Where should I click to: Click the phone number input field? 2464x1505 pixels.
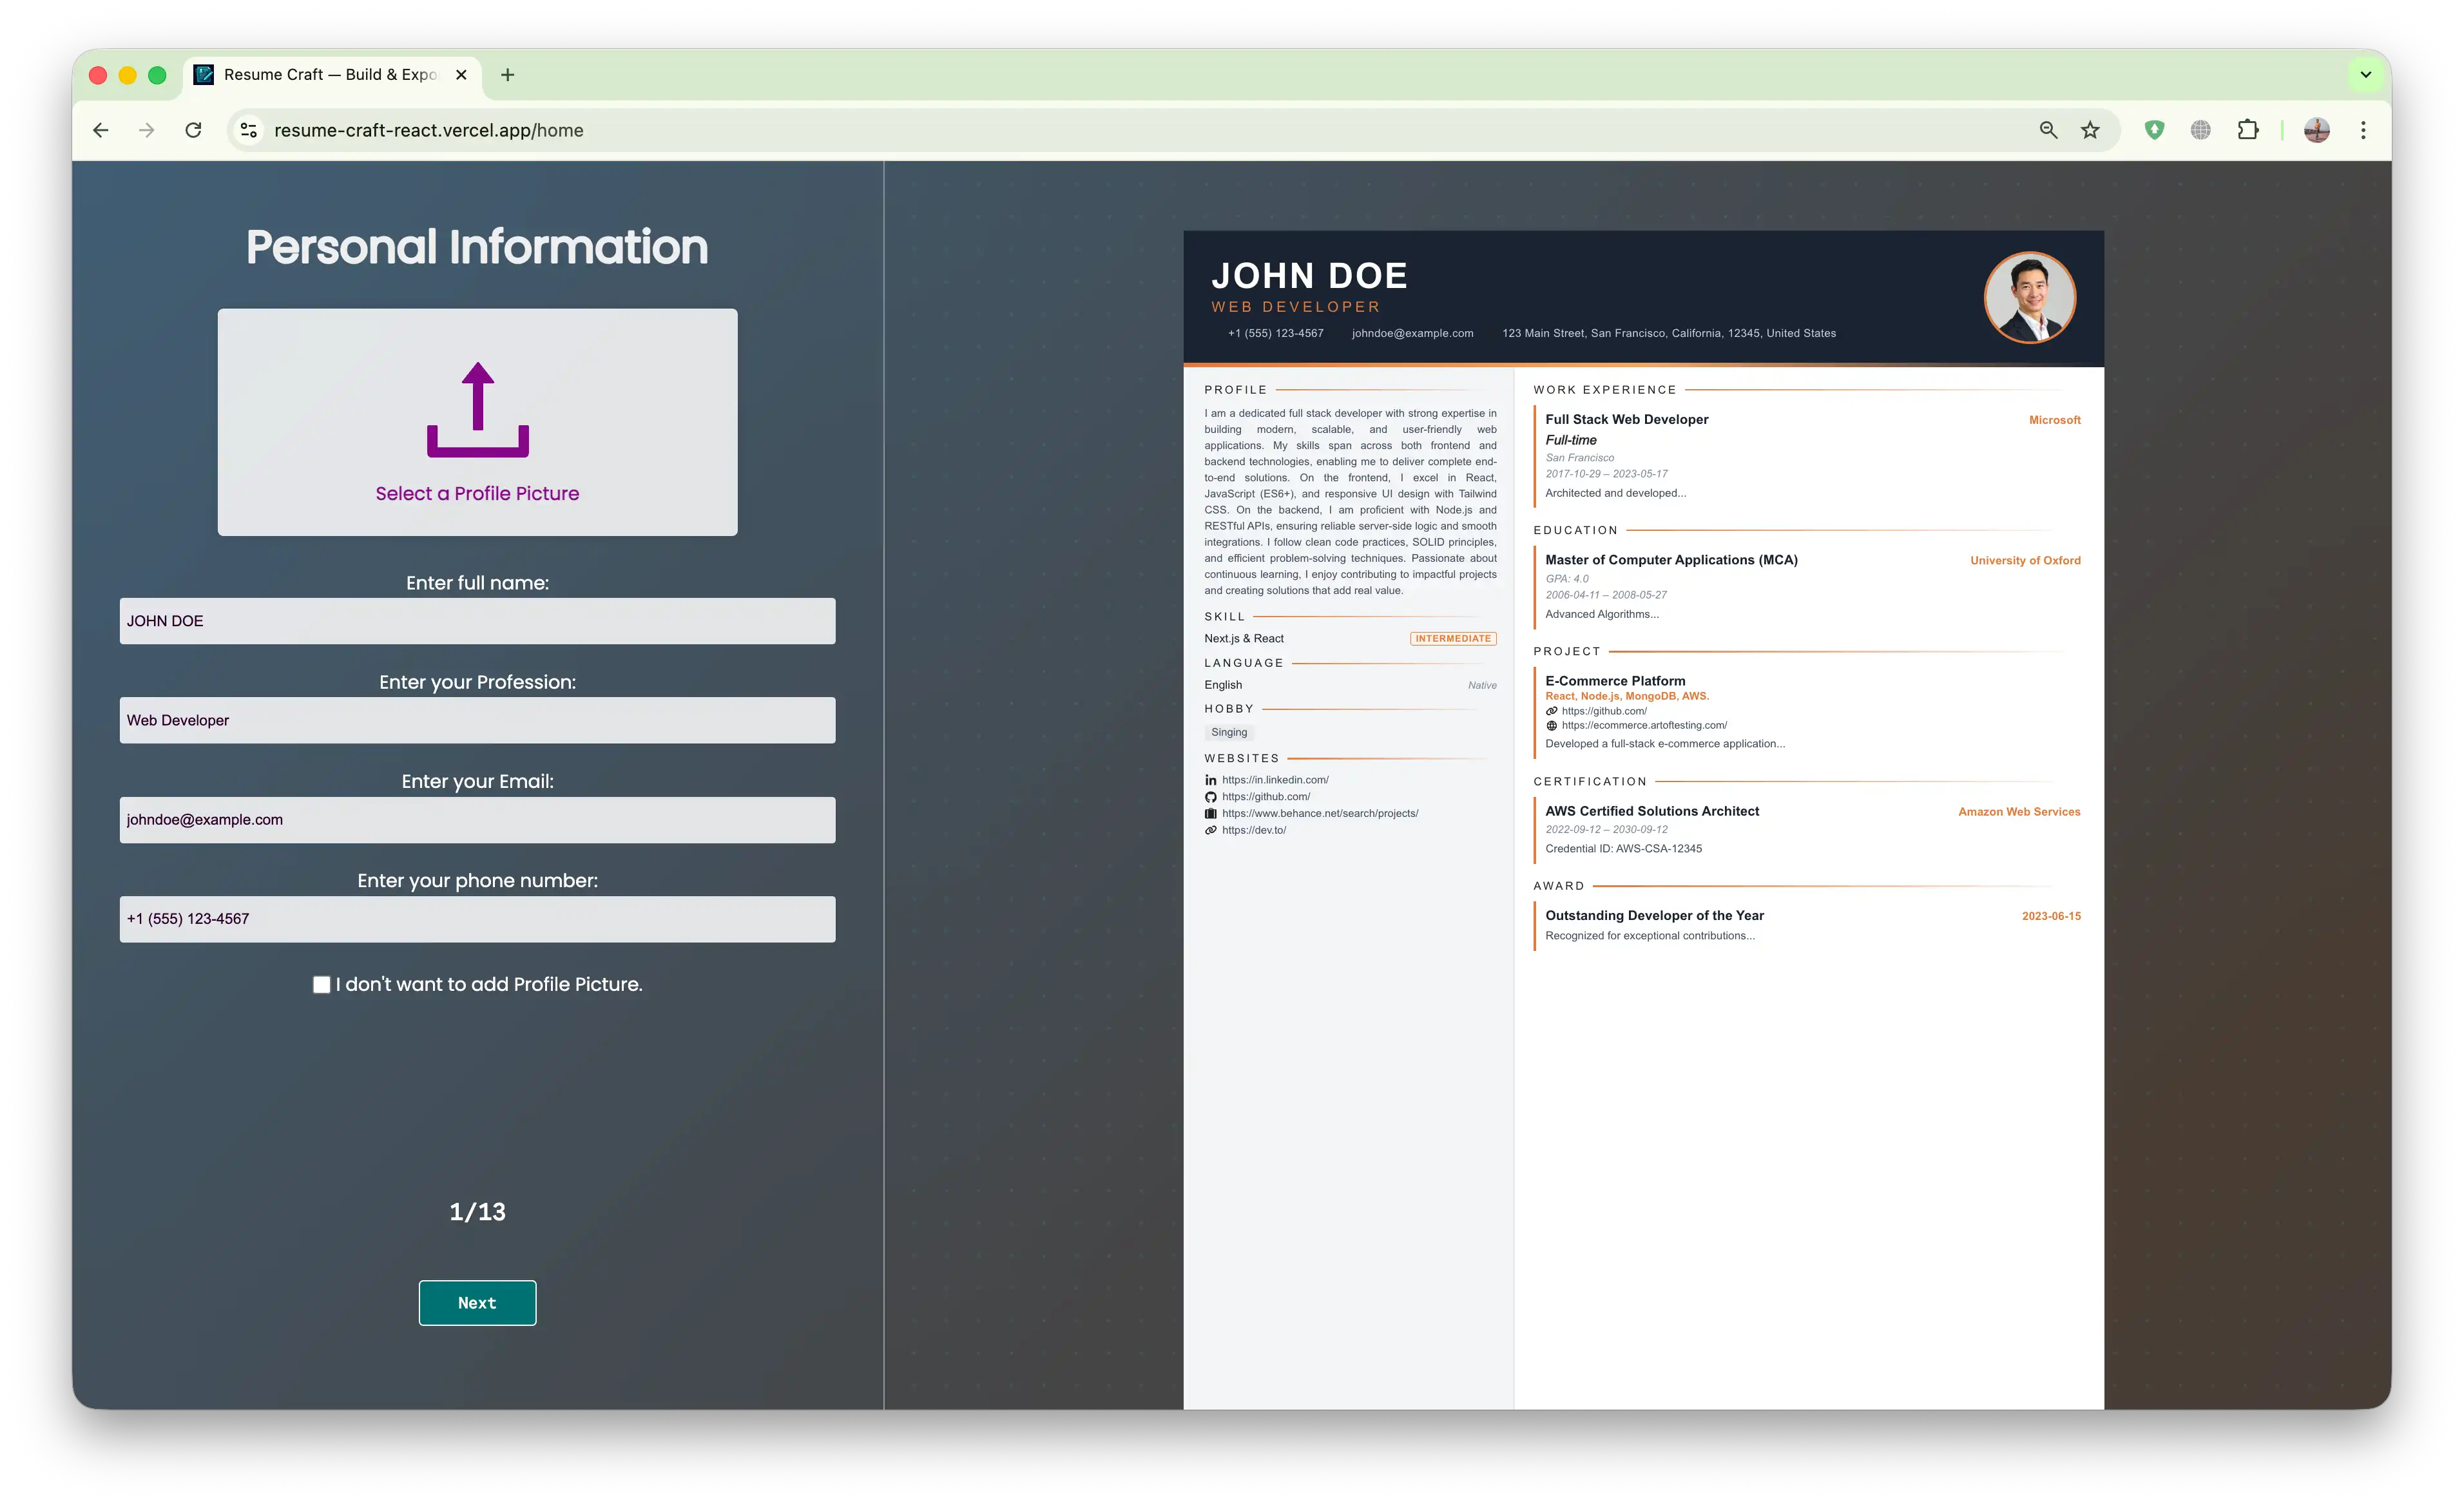coord(477,918)
